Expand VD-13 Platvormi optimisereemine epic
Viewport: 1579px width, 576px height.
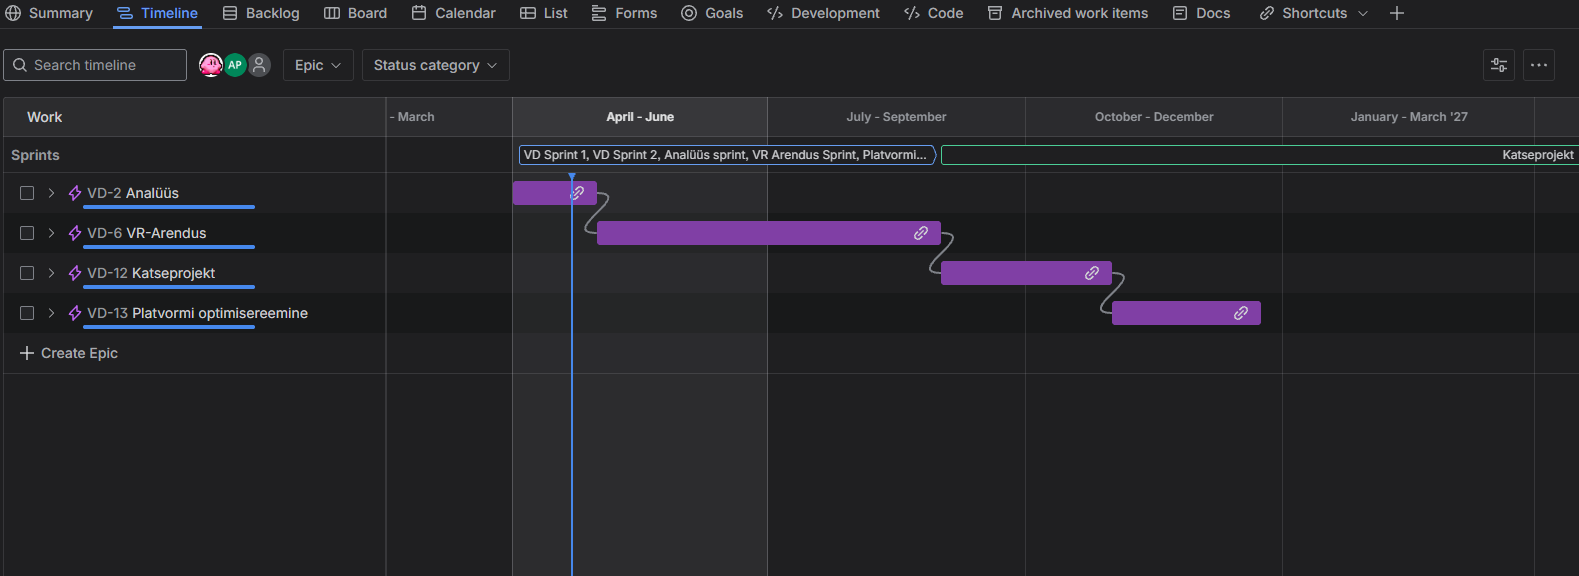[51, 313]
